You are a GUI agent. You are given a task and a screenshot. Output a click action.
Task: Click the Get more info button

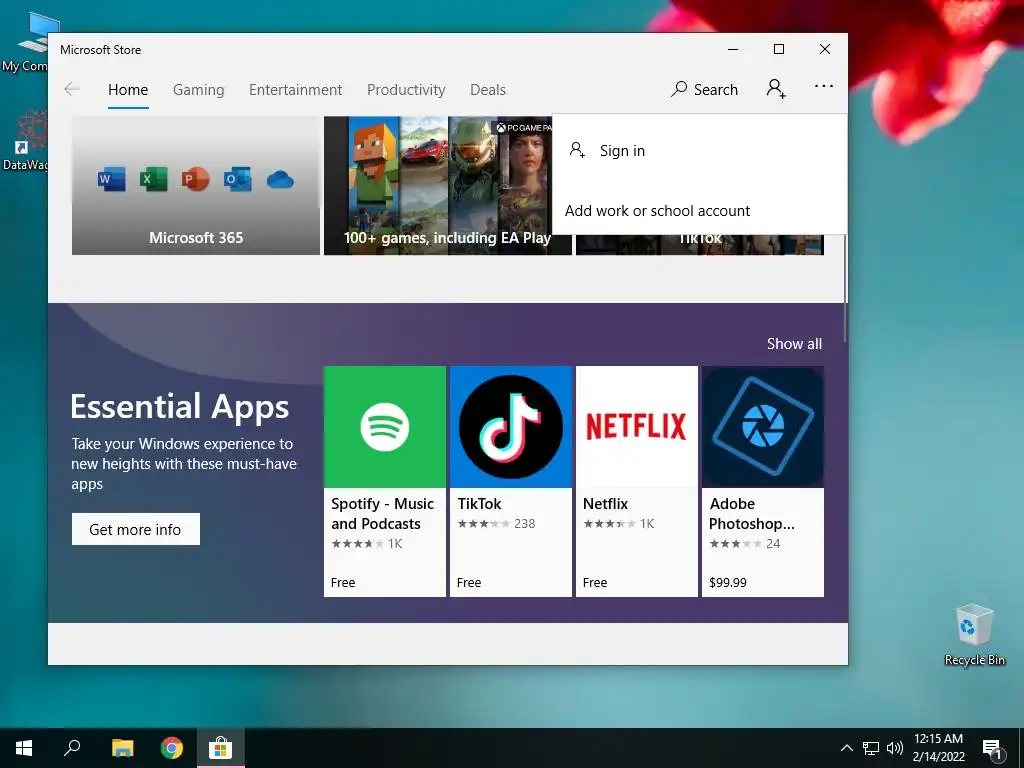(136, 529)
